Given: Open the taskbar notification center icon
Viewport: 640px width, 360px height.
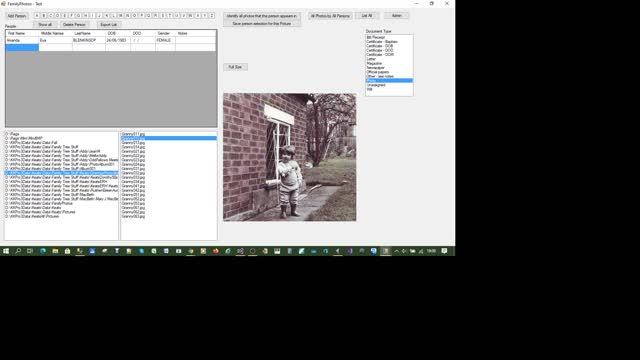Looking at the screenshot, I should point(444,251).
